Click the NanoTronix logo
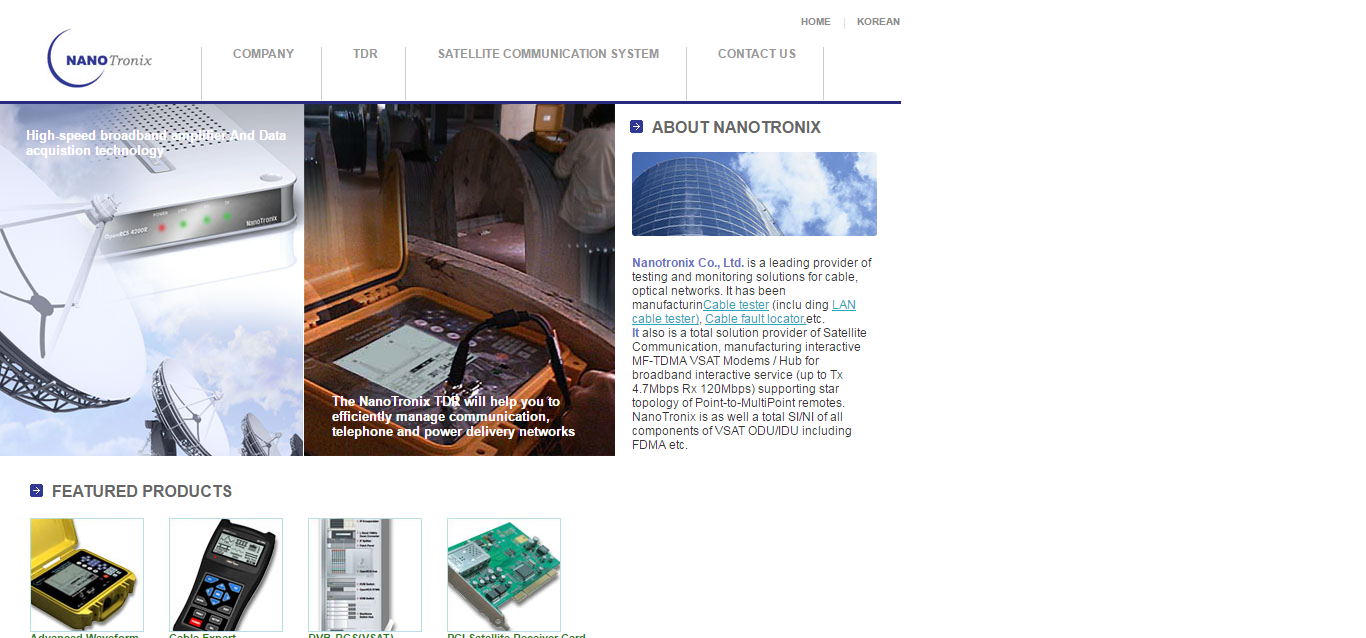The height and width of the screenshot is (638, 1366). click(100, 59)
